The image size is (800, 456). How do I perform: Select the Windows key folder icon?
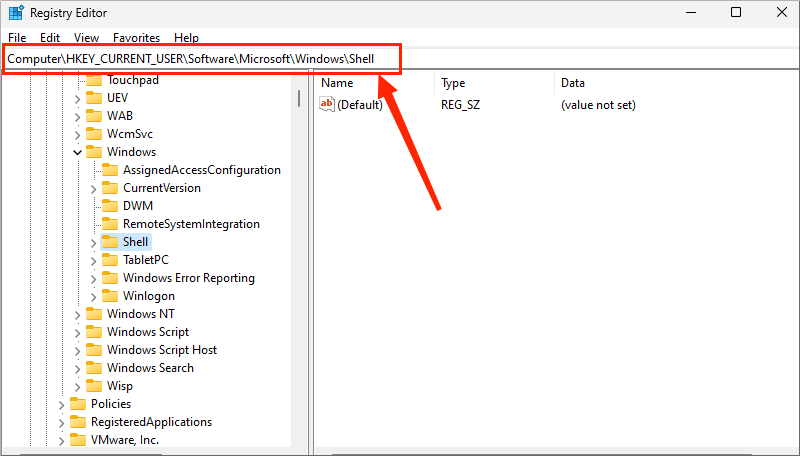94,151
